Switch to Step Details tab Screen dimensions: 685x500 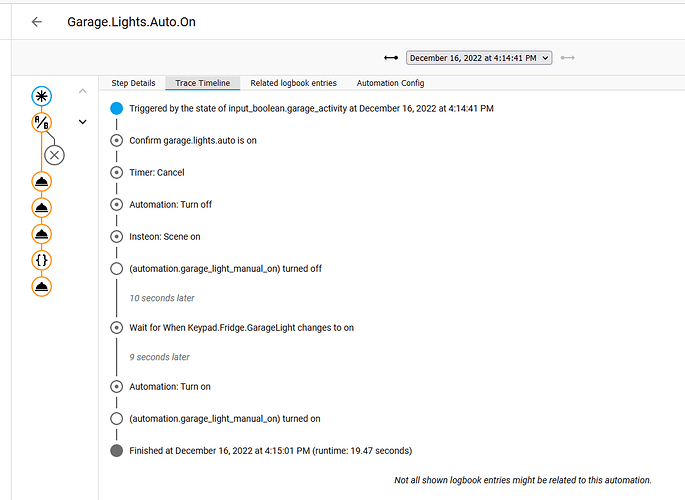point(133,83)
